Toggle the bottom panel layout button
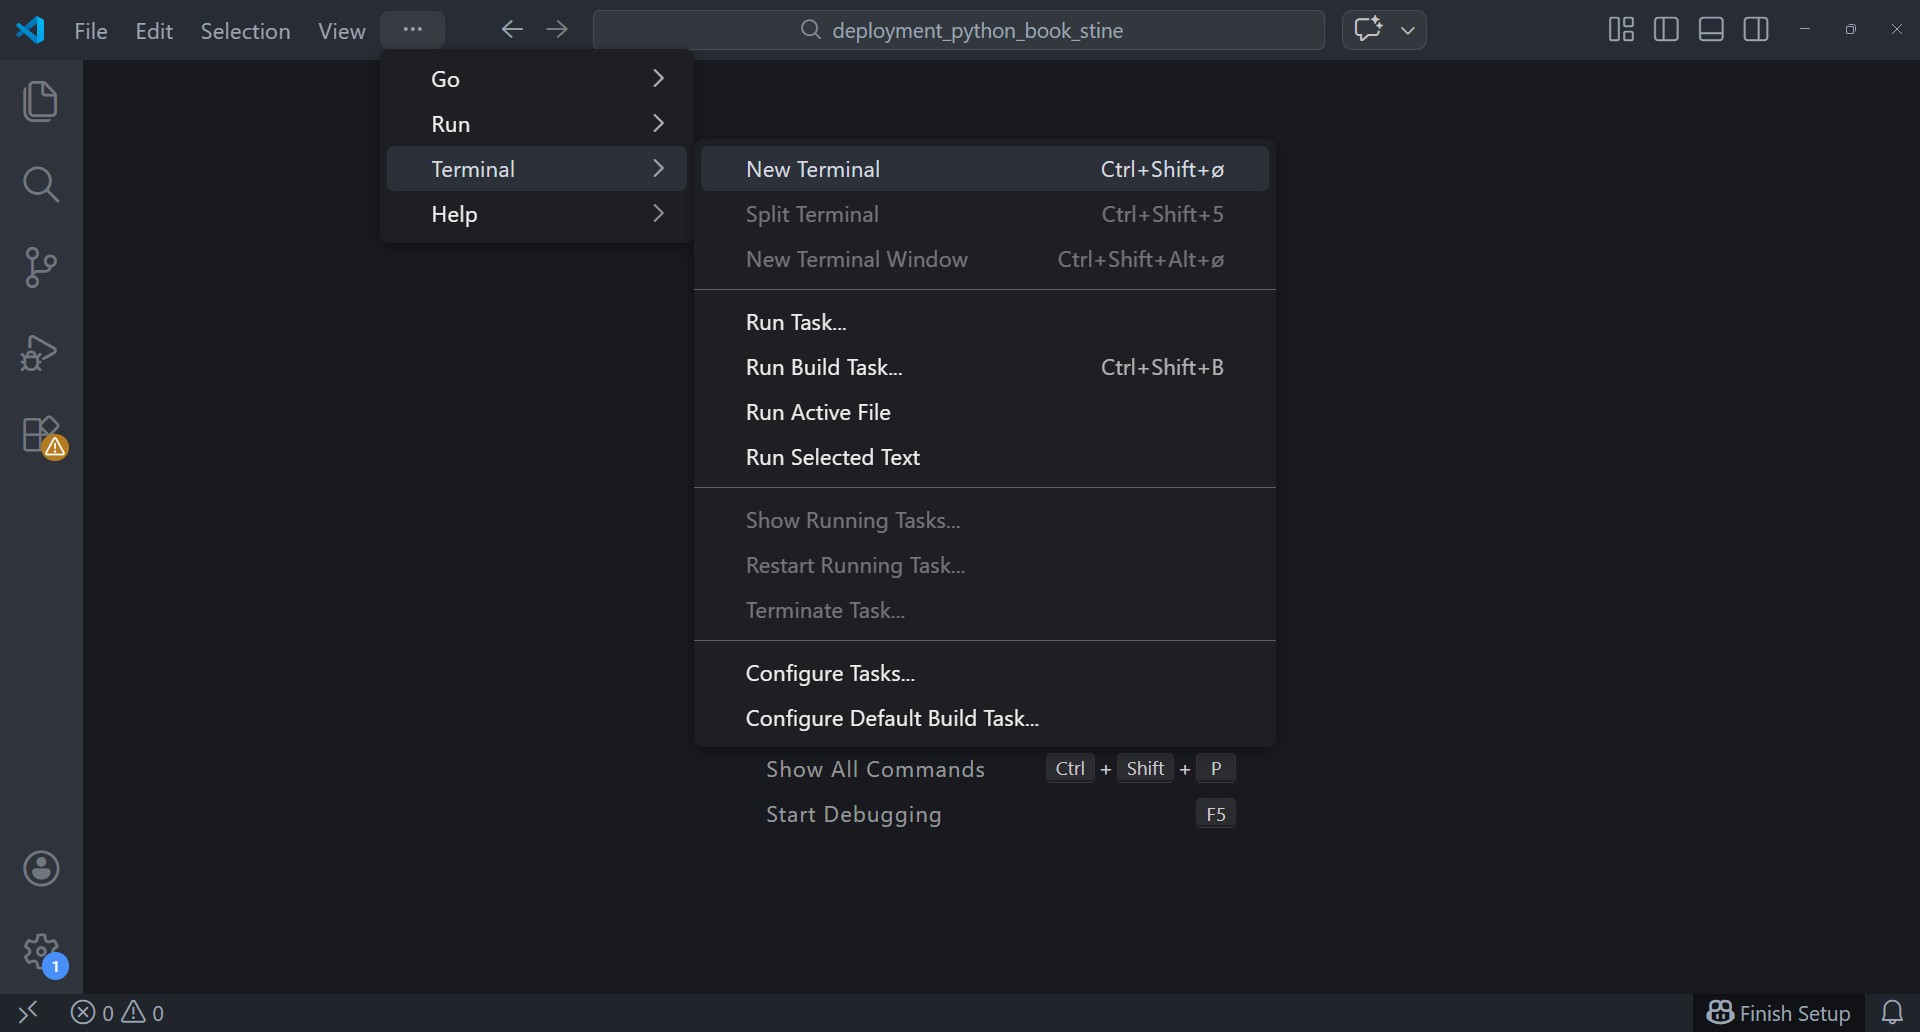The image size is (1920, 1032). point(1711,30)
